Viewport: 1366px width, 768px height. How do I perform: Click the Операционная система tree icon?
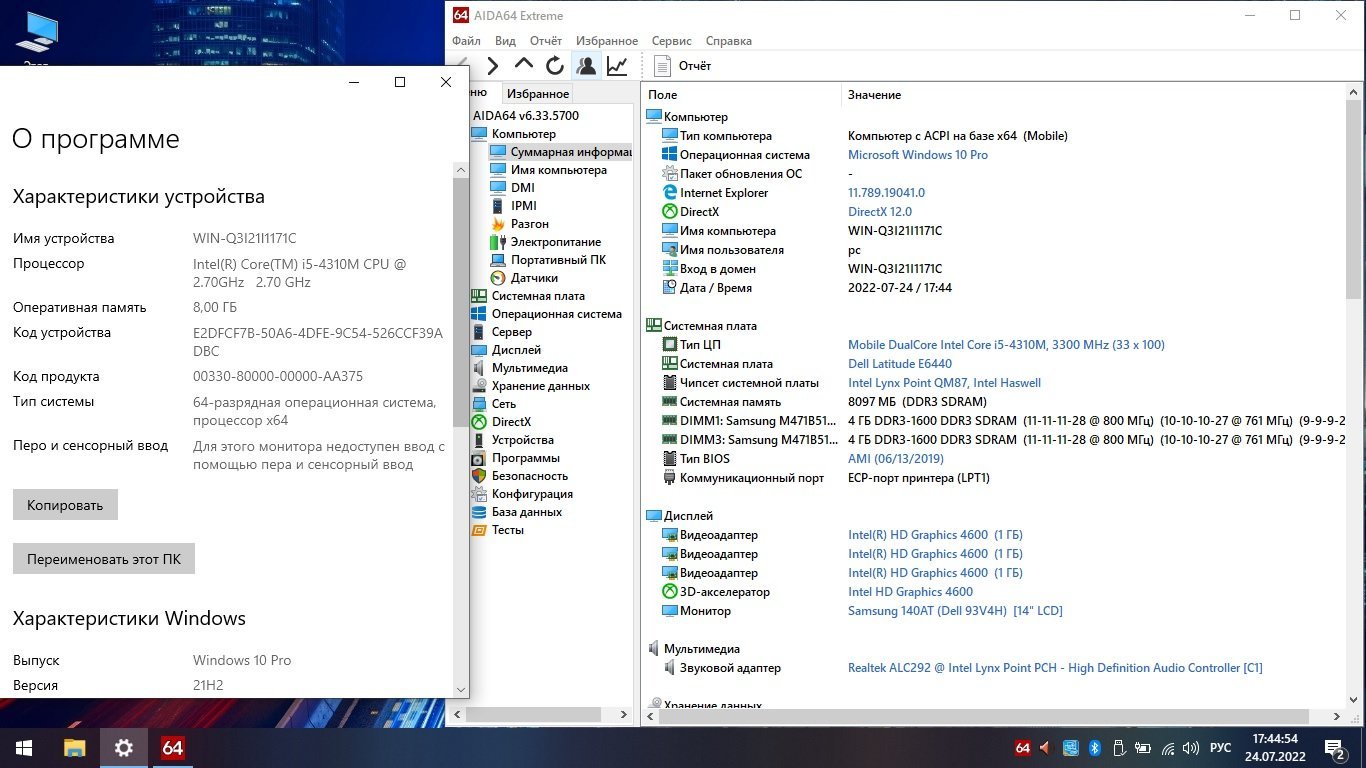(479, 314)
